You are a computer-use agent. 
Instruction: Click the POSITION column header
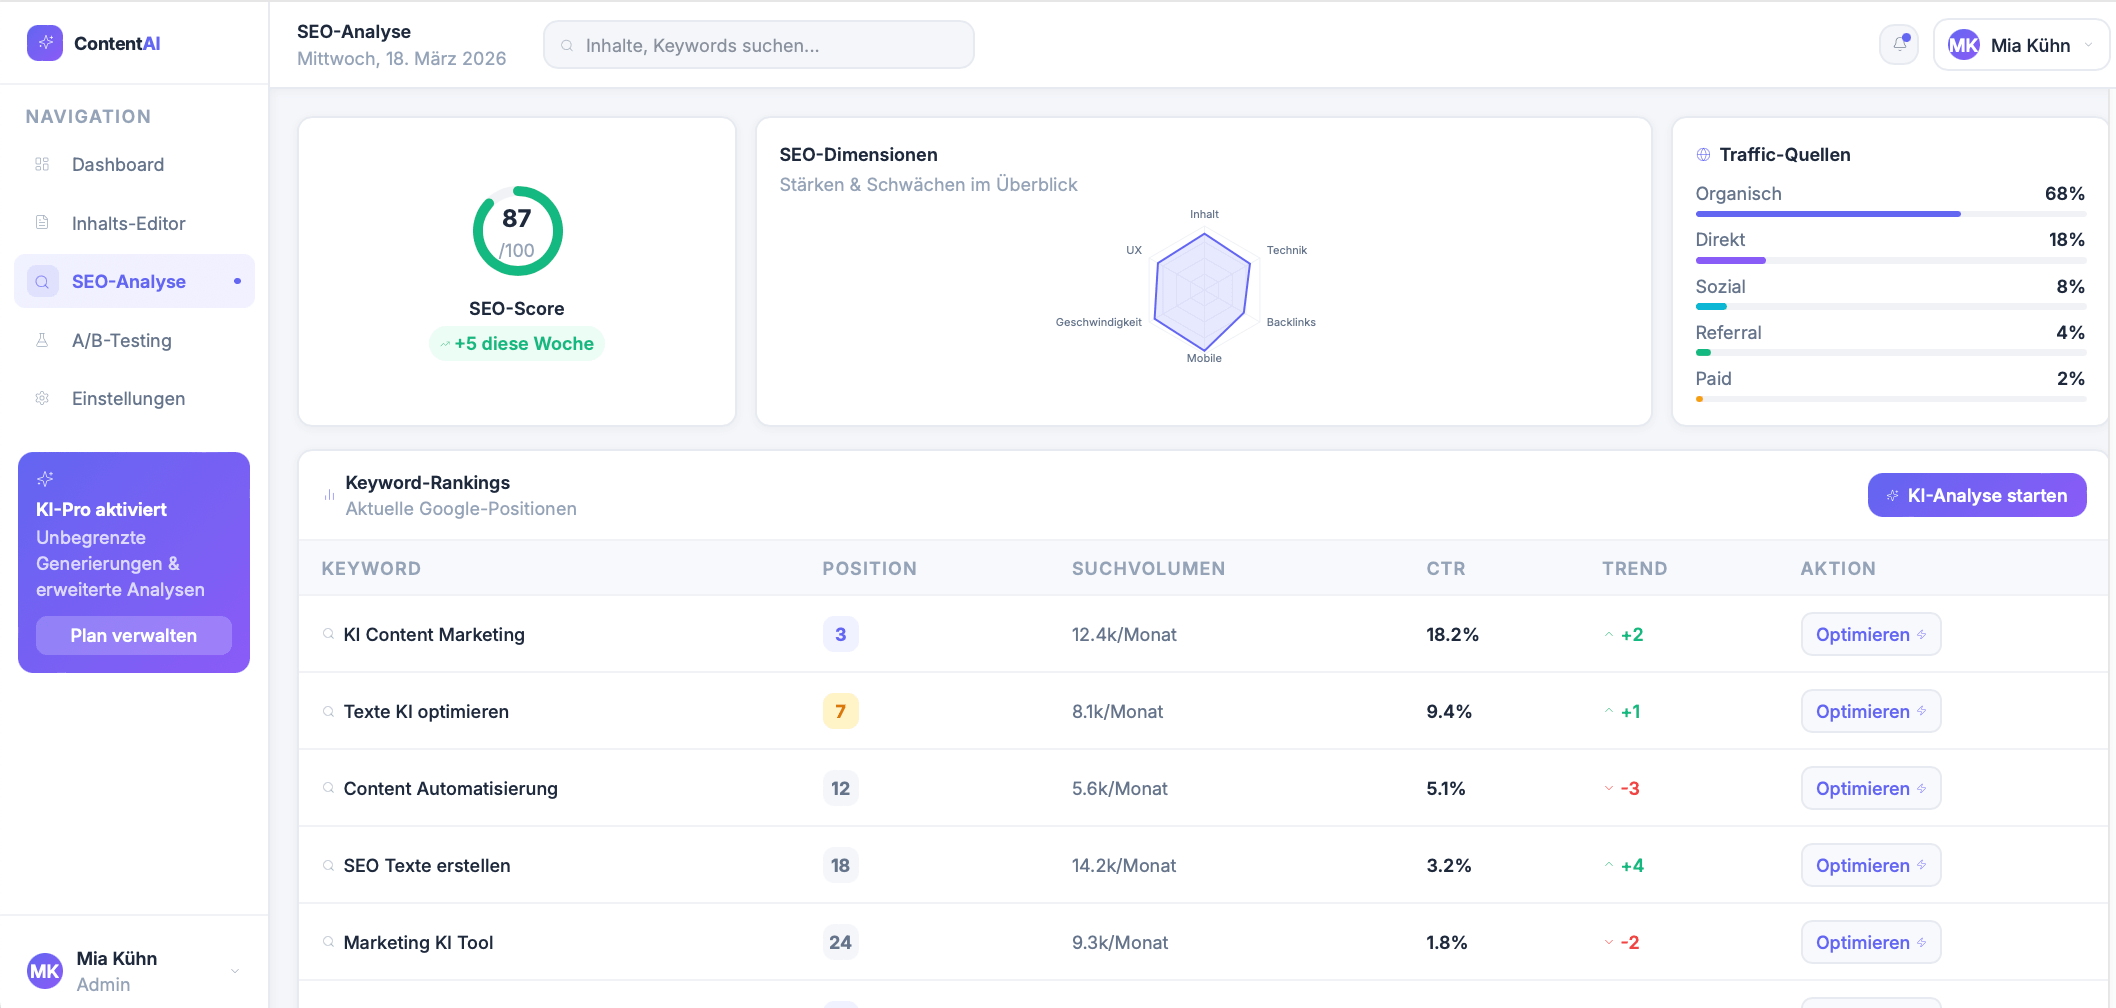869,568
